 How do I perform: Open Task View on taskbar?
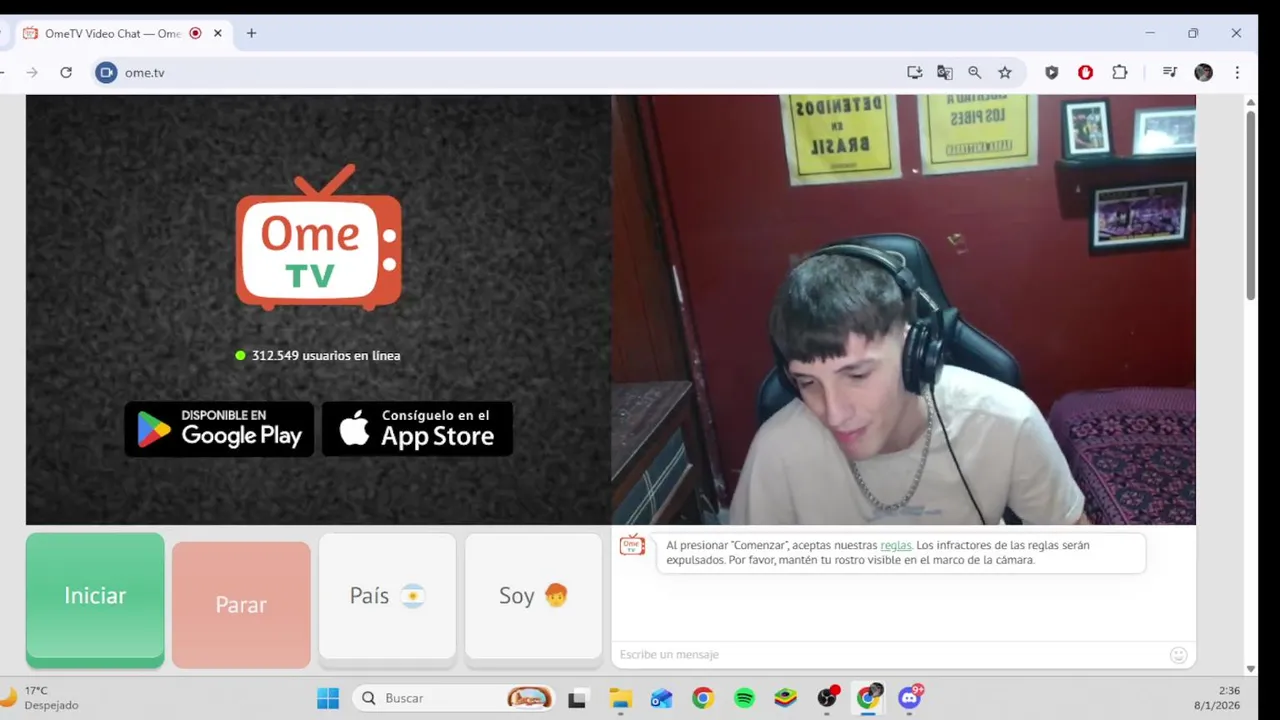point(577,698)
